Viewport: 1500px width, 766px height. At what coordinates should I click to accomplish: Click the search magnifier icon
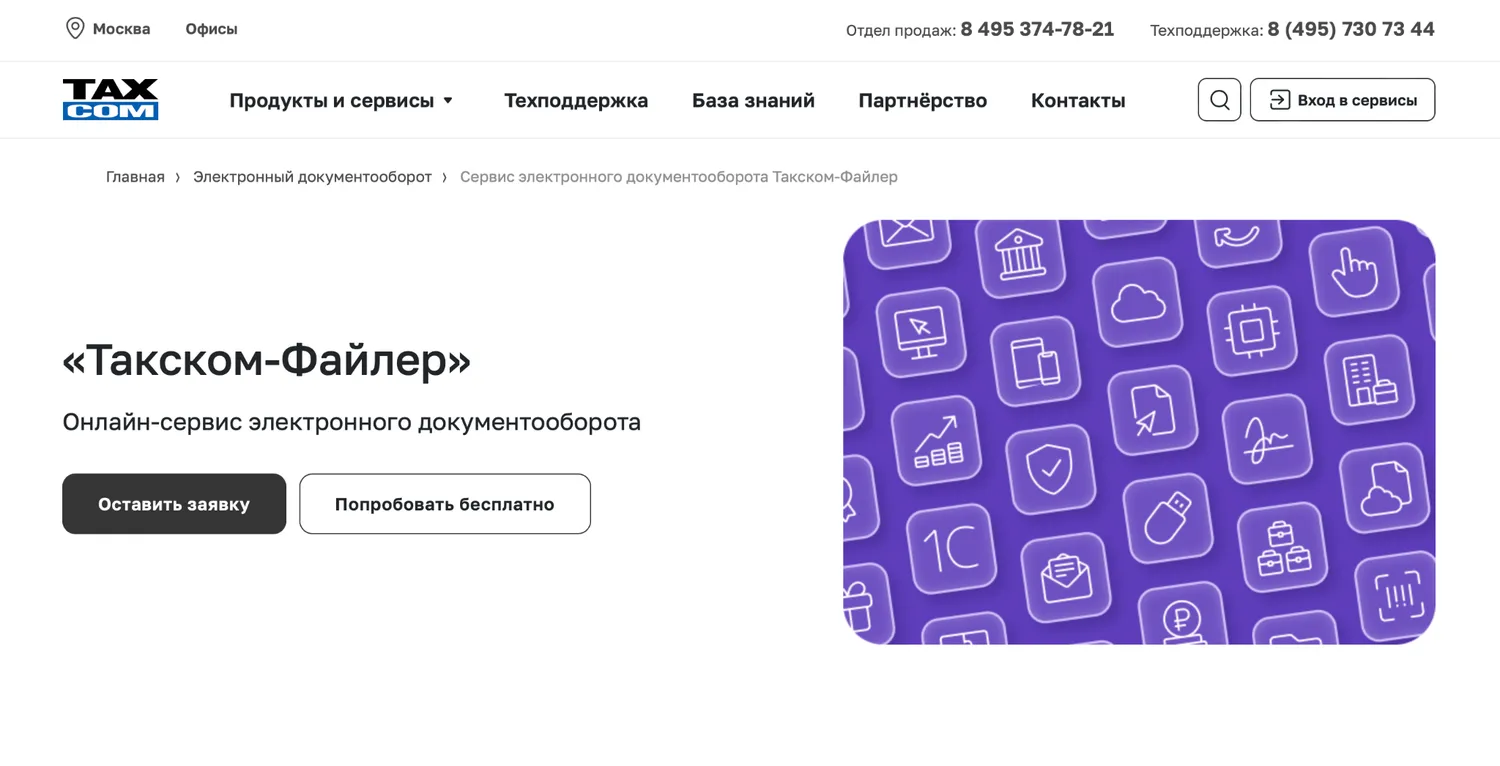1219,100
